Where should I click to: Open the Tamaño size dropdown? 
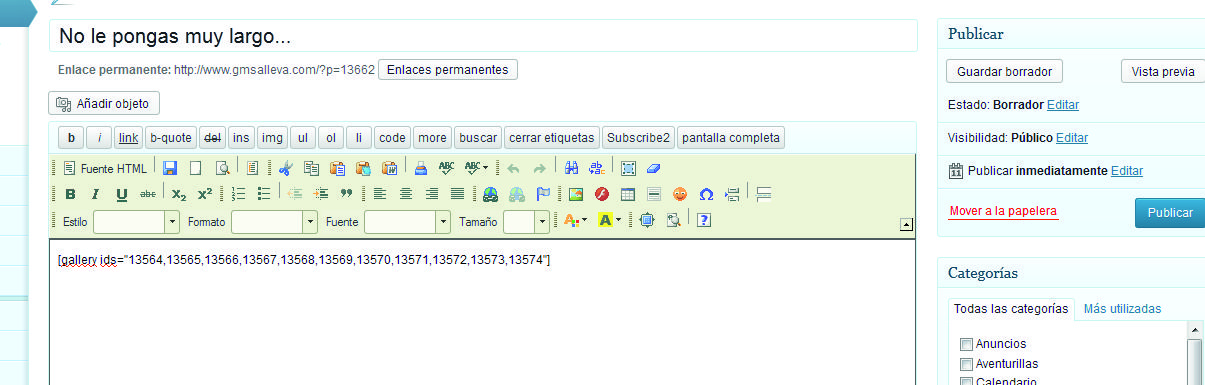526,221
